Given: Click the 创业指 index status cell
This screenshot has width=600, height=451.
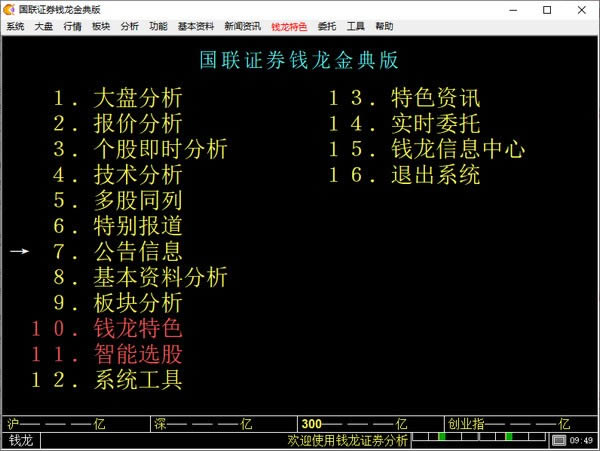Looking at the screenshot, I should (x=521, y=424).
